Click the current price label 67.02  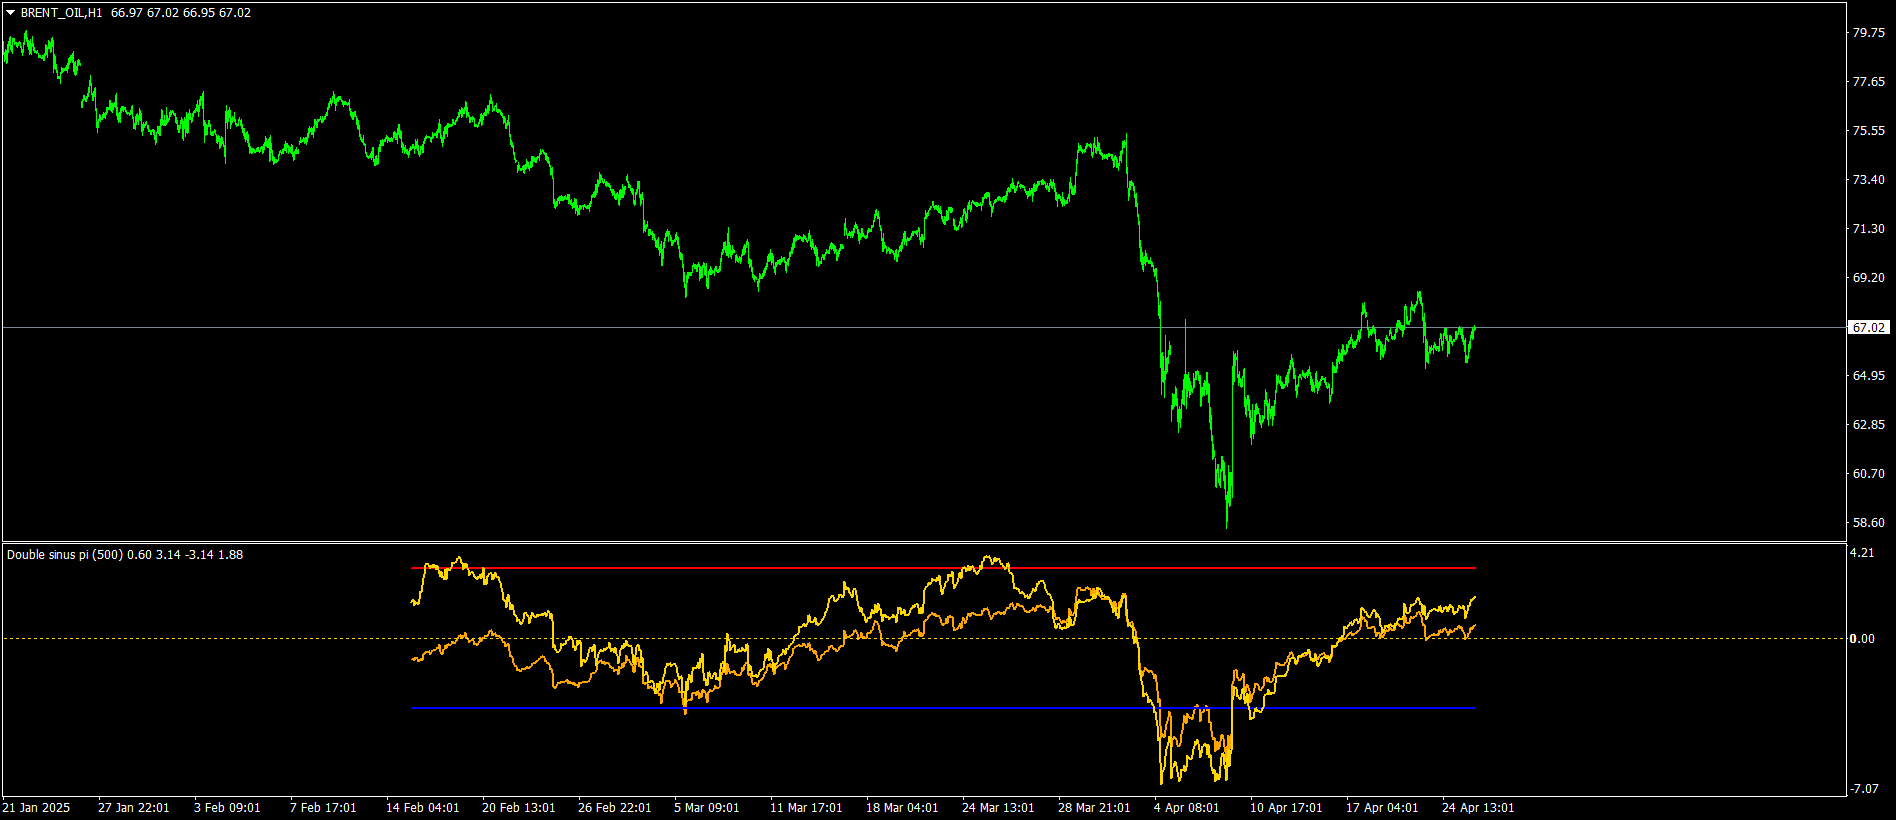(x=1868, y=327)
